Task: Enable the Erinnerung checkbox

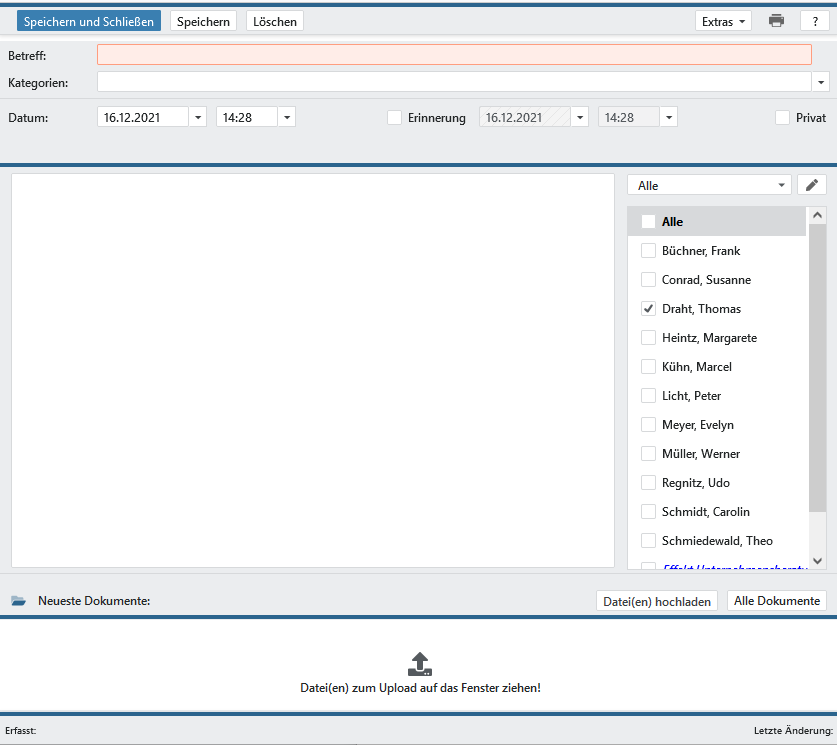Action: 394,117
